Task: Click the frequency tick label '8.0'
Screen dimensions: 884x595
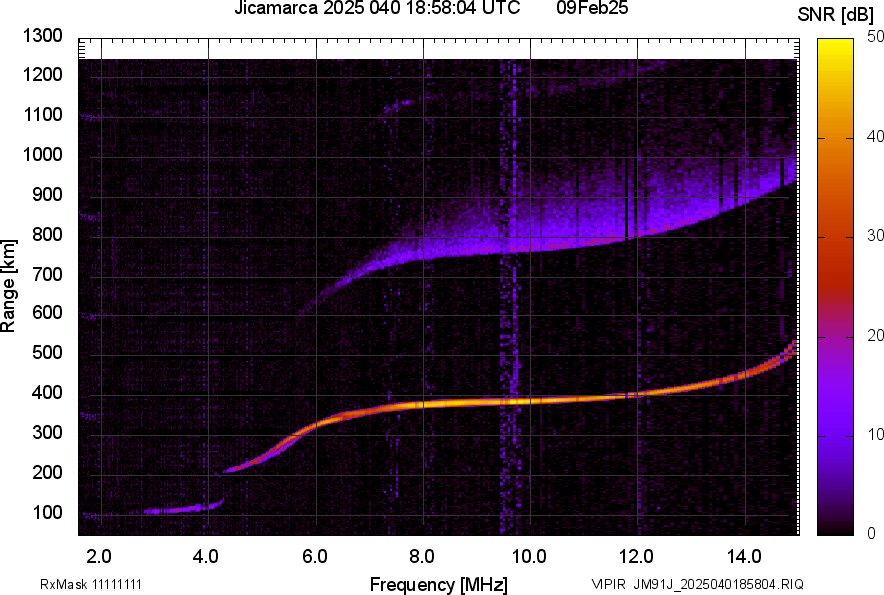Action: pos(421,557)
